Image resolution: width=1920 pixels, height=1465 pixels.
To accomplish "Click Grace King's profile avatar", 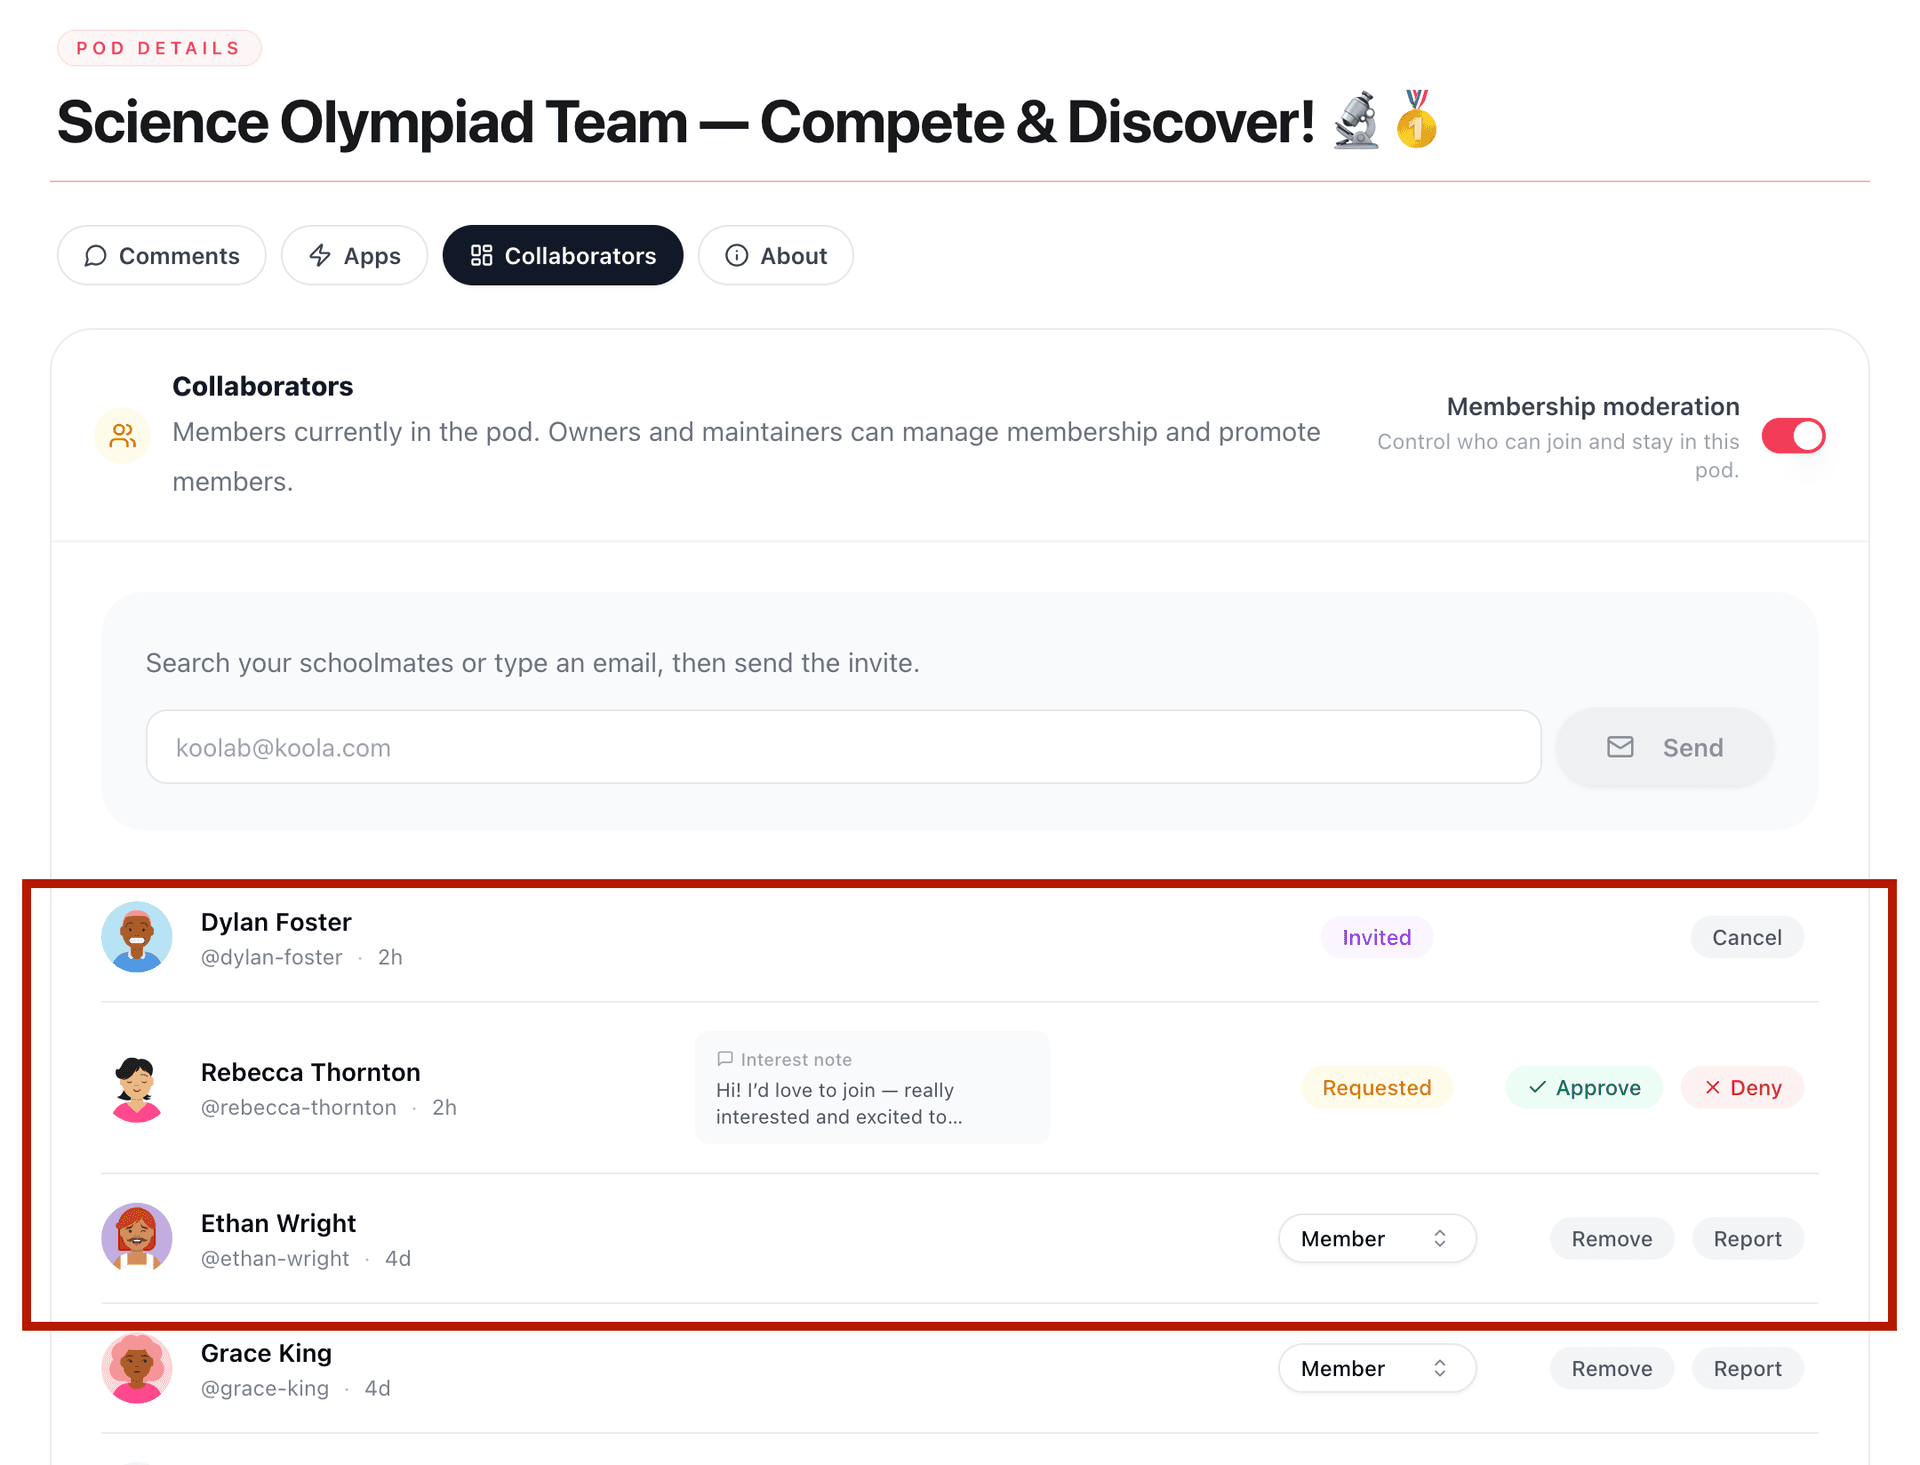I will coord(137,1368).
